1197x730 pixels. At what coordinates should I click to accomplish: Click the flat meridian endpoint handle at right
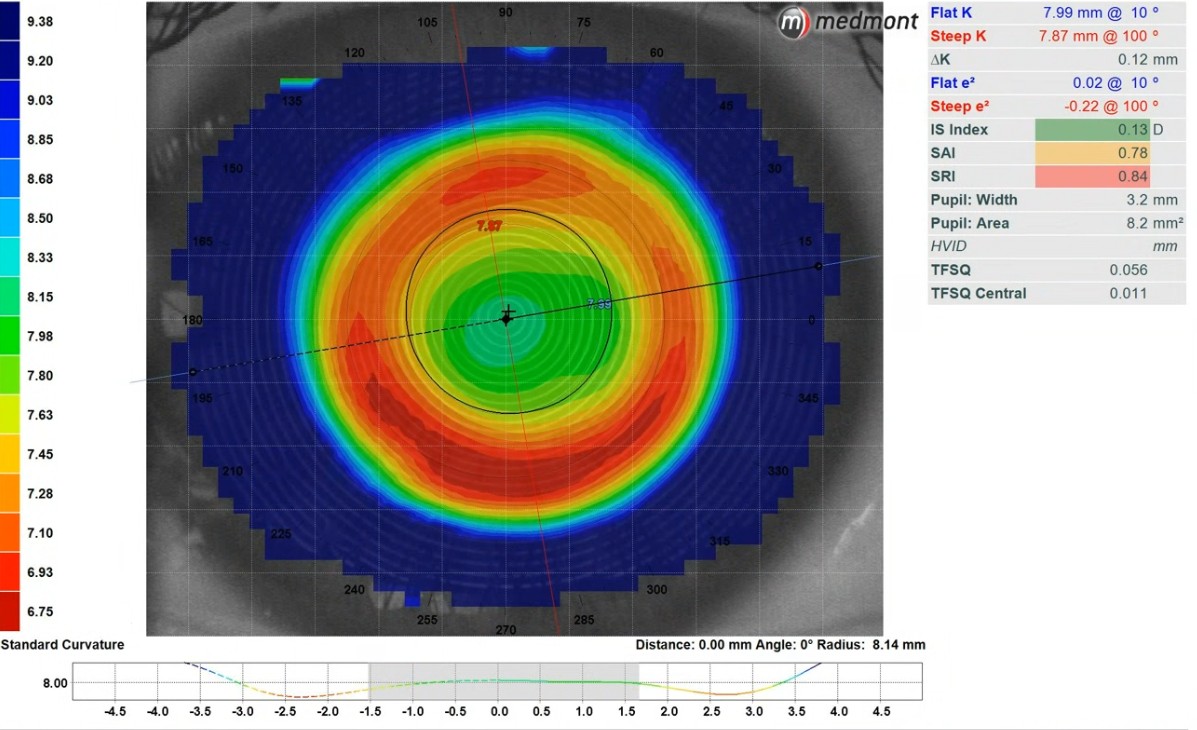point(818,266)
